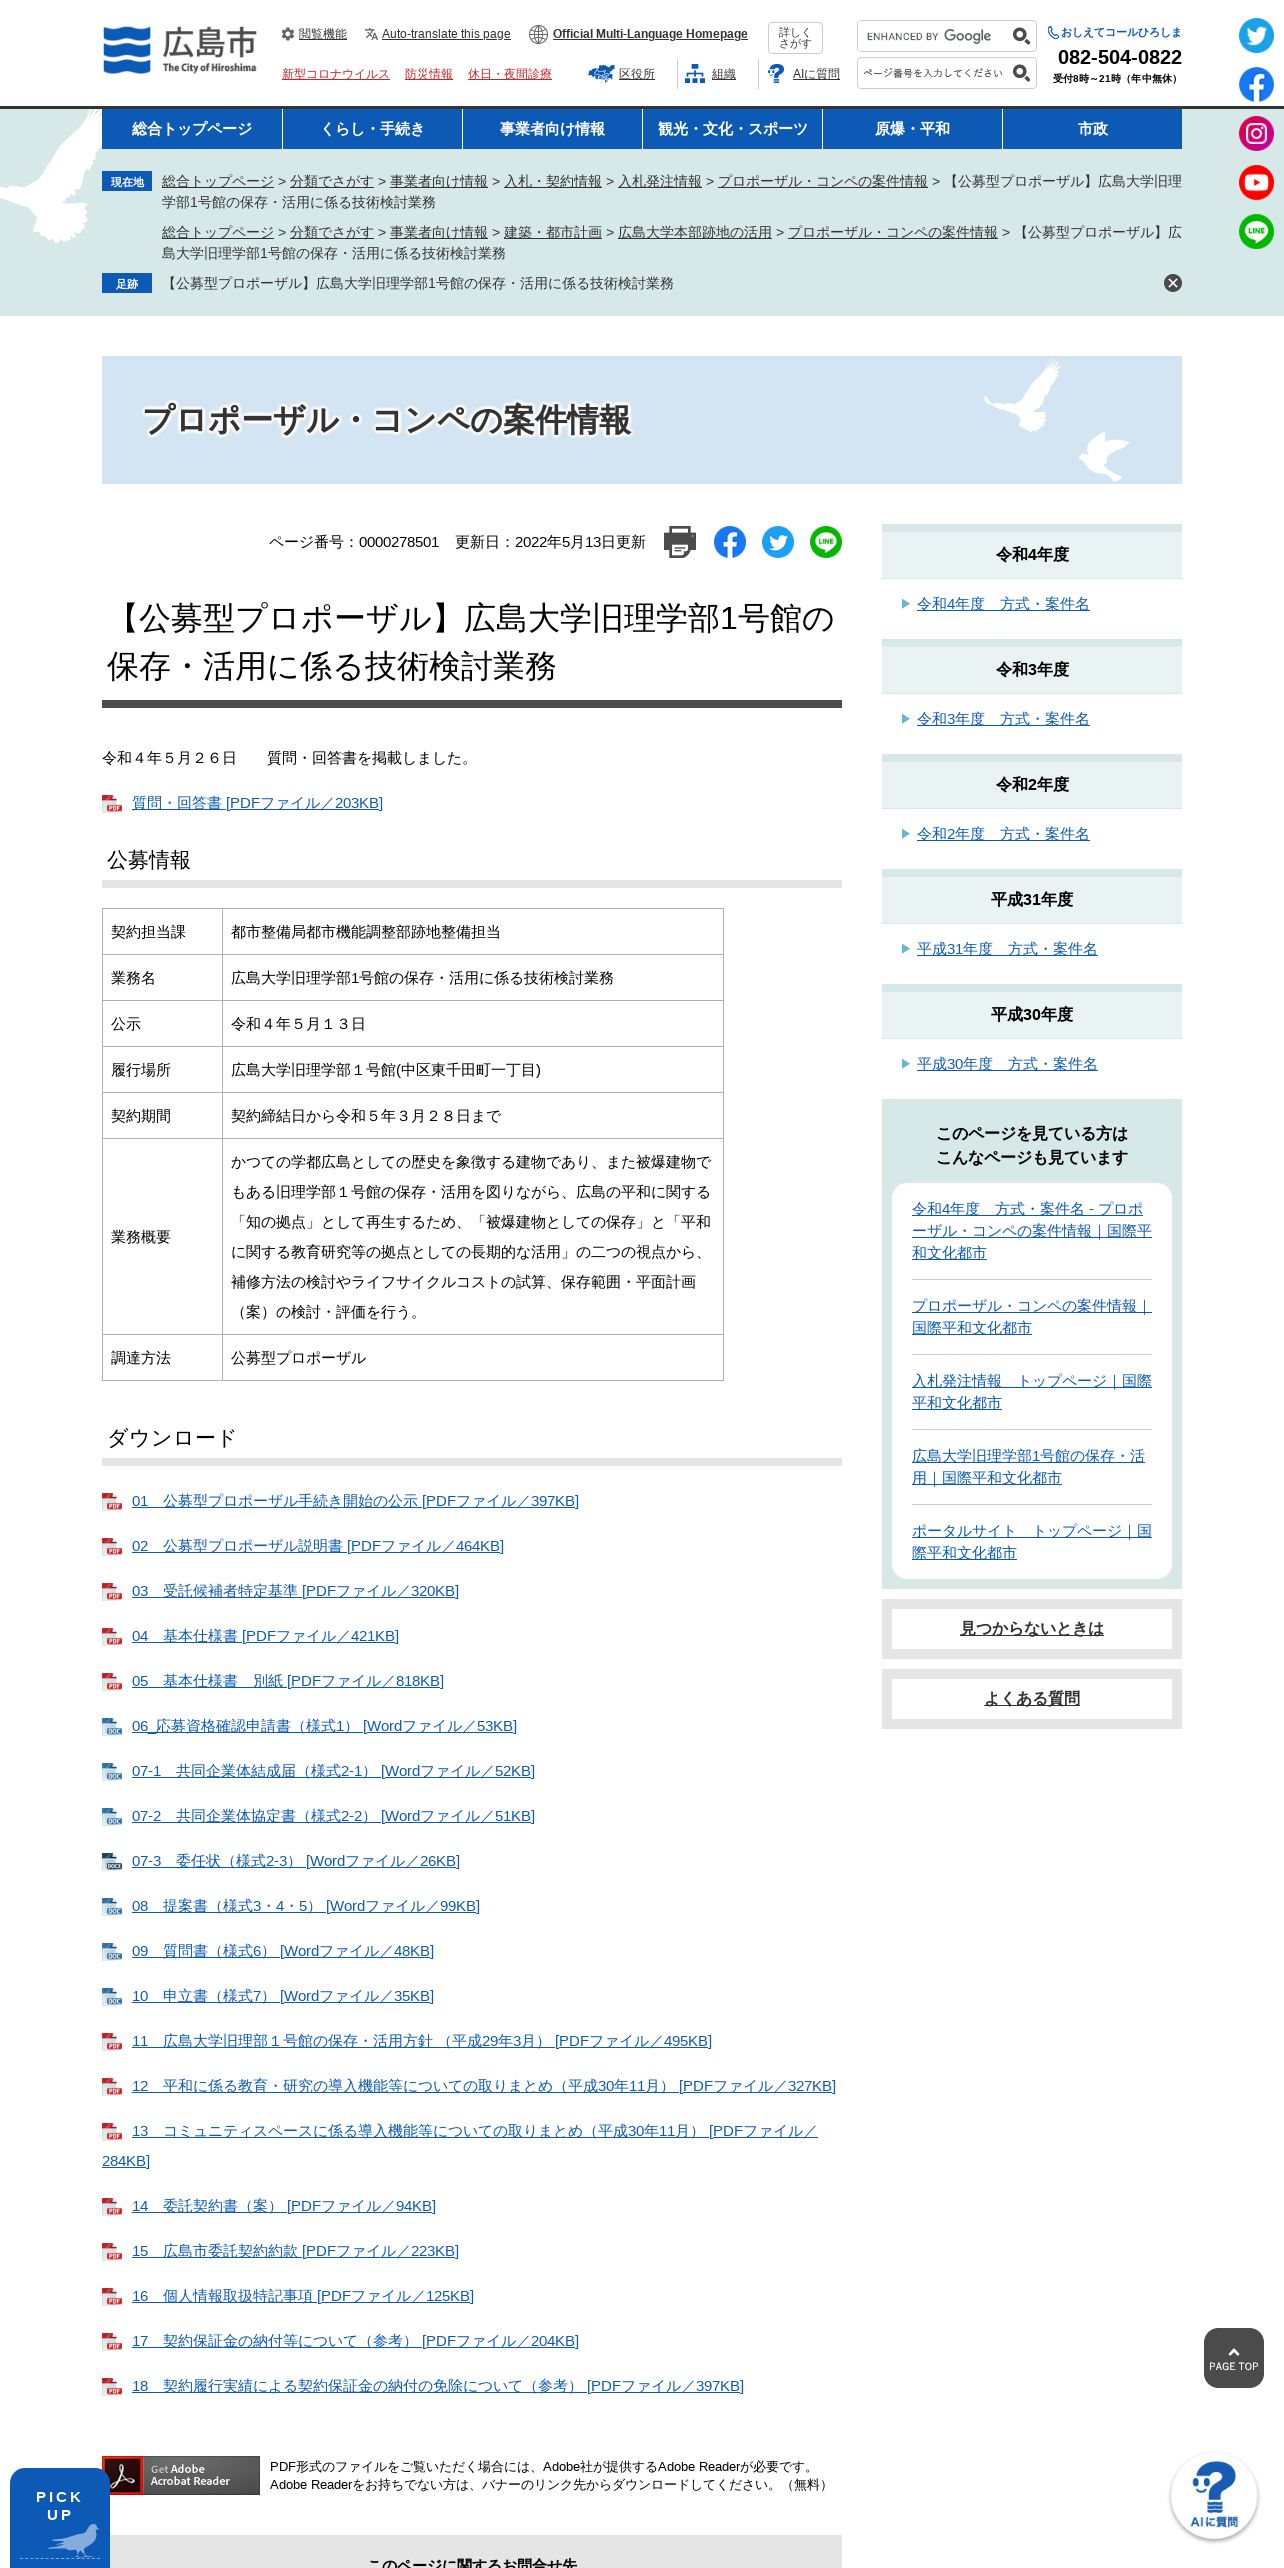Open 原爆・平和 nav tab
Image resolution: width=1284 pixels, height=2568 pixels.
(x=912, y=129)
